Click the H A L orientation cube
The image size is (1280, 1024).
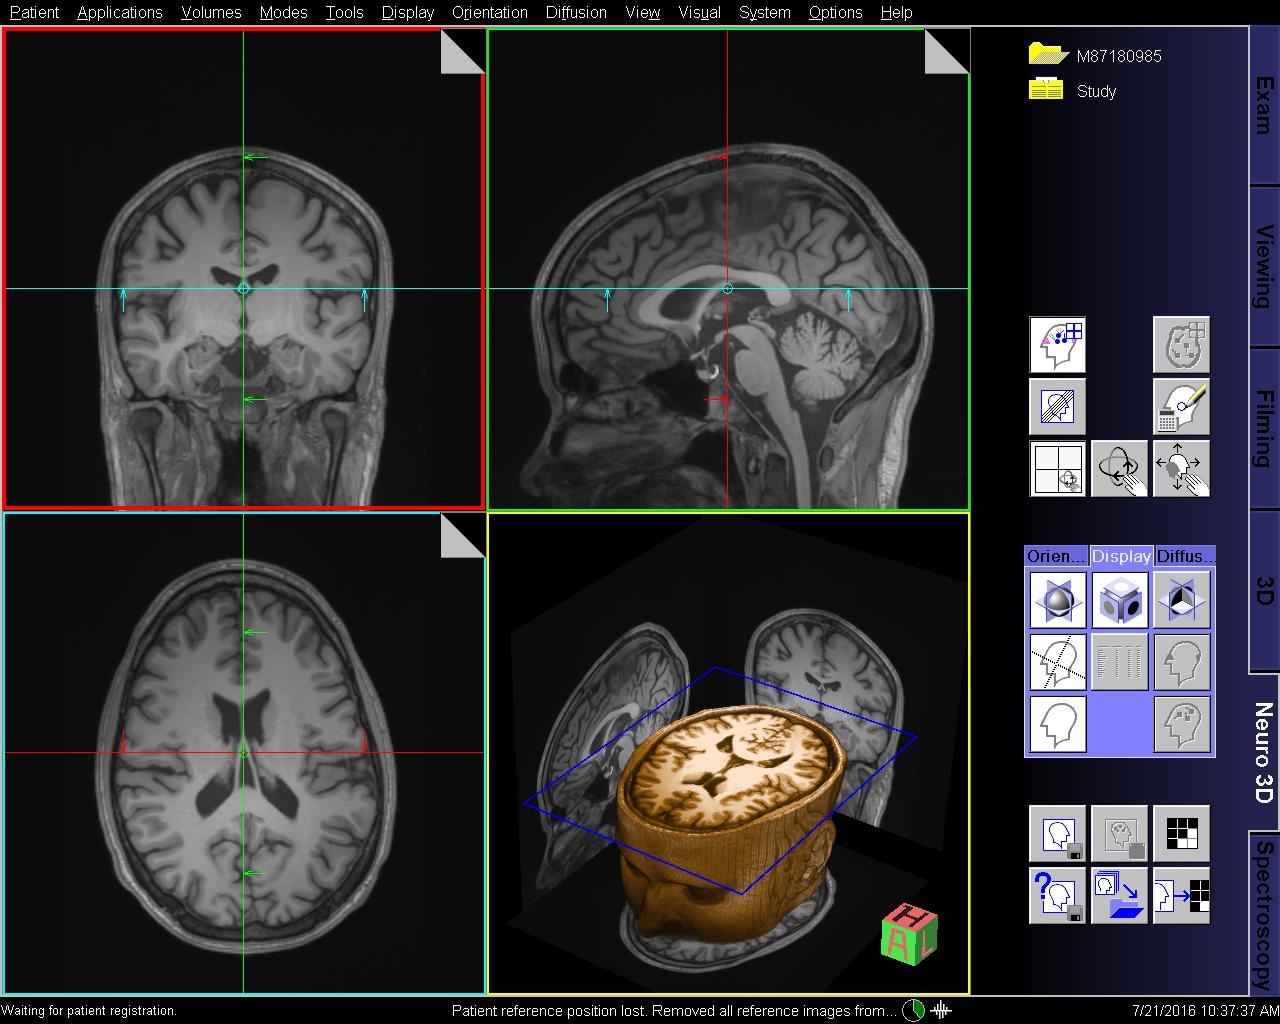909,934
